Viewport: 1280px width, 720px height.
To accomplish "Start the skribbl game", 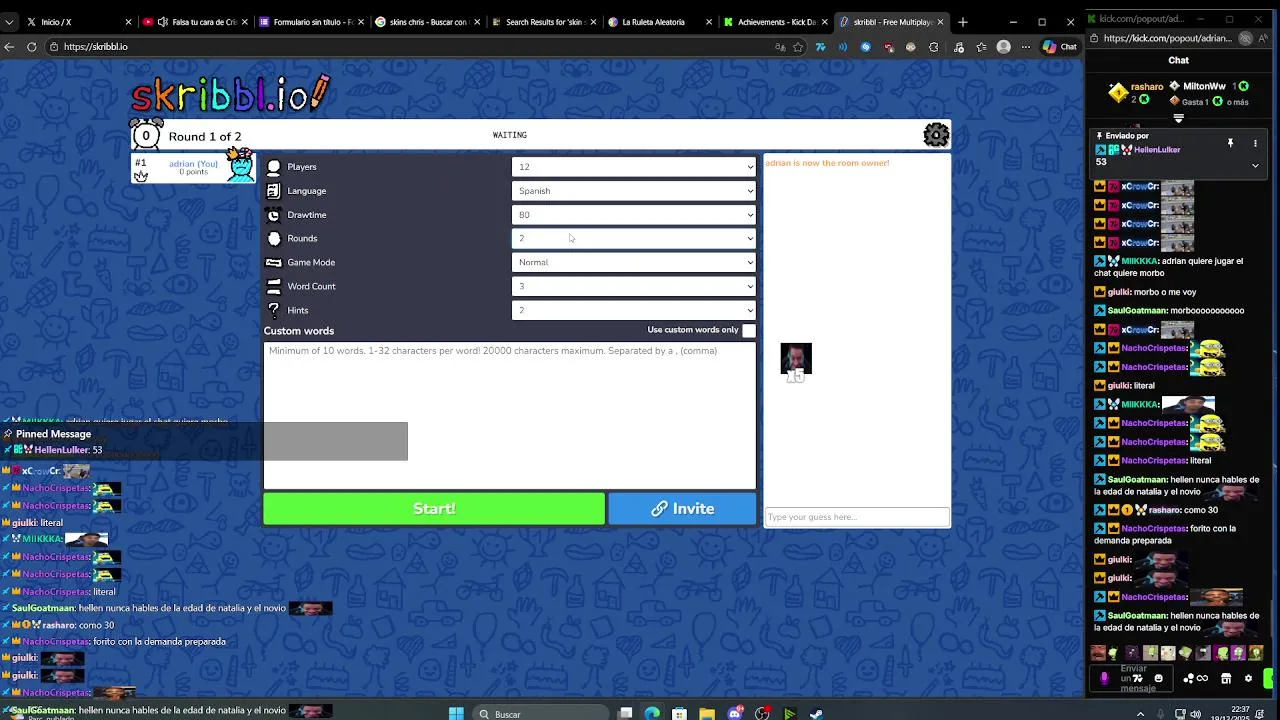I will pos(434,508).
